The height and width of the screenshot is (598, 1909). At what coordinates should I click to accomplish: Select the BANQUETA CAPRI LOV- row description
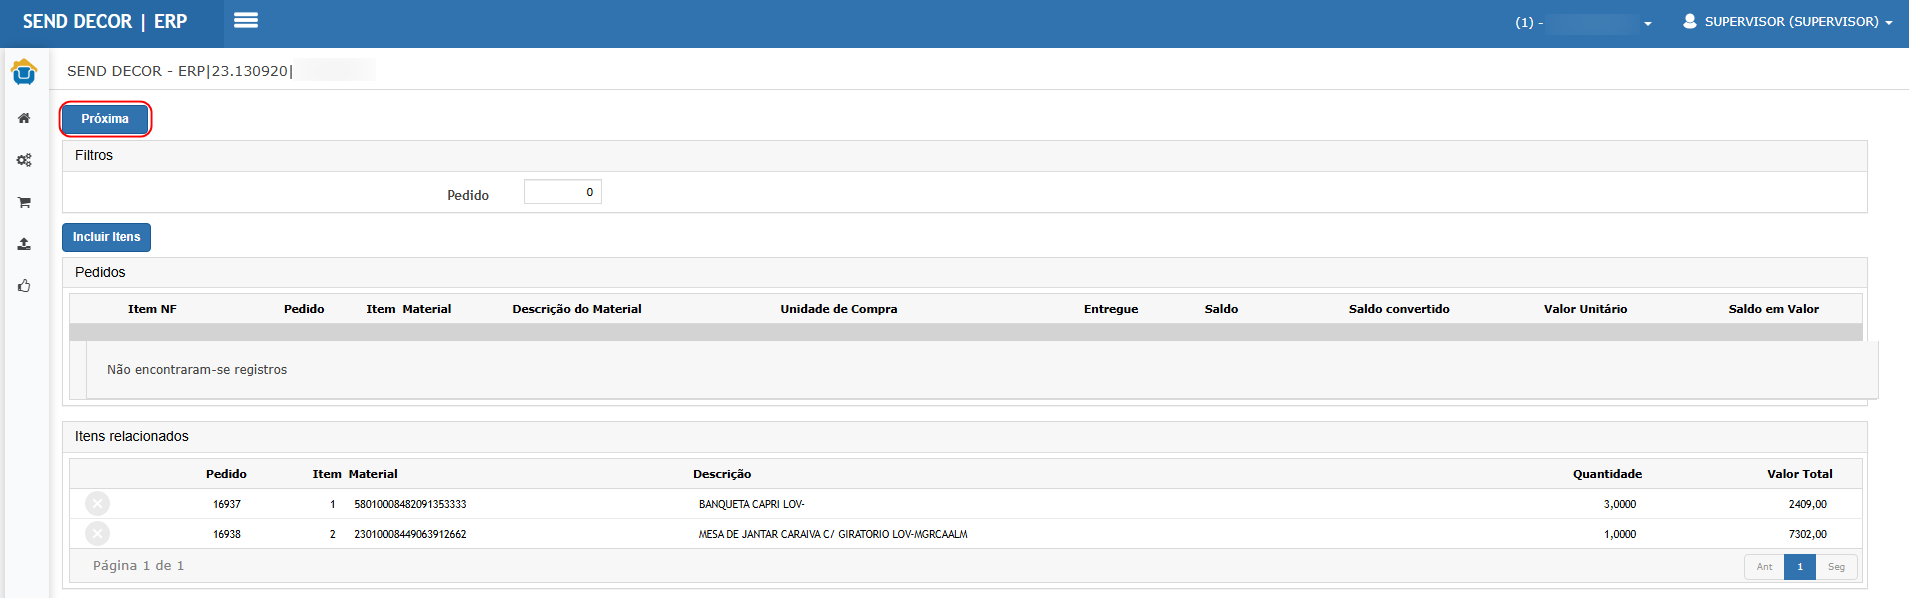coord(751,505)
